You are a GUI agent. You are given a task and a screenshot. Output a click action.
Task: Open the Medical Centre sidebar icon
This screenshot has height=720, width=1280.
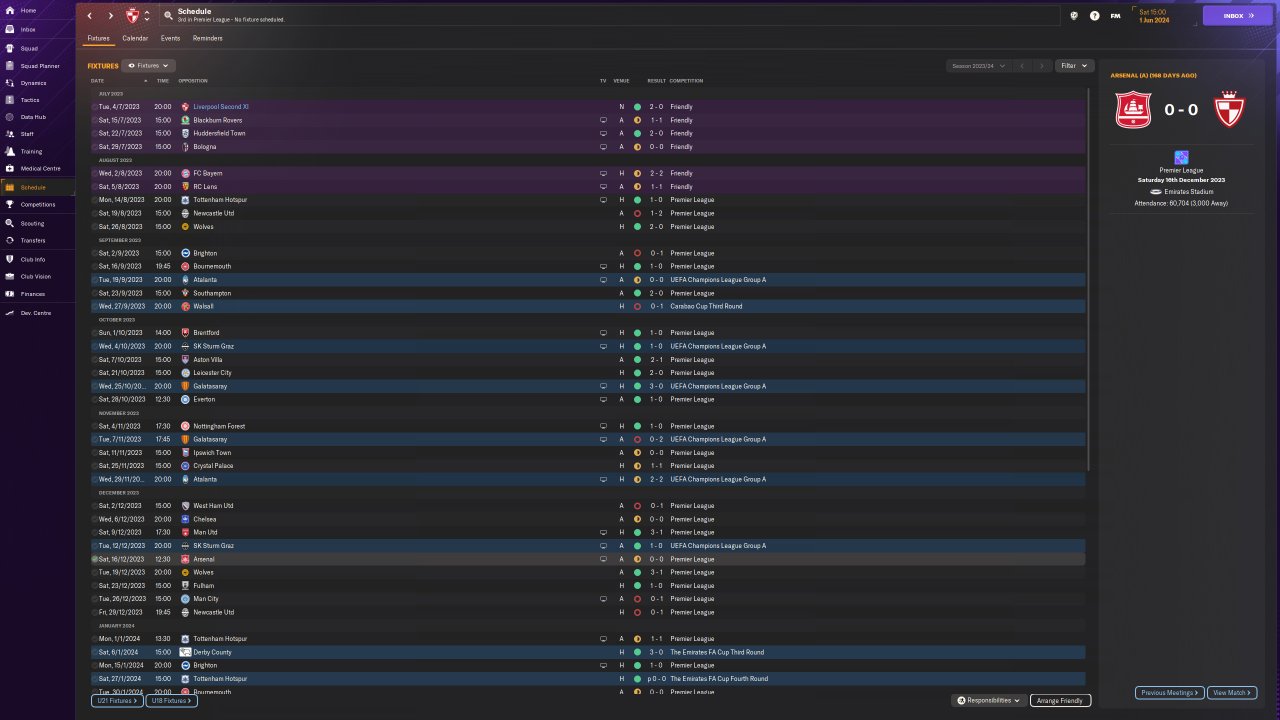(10, 168)
